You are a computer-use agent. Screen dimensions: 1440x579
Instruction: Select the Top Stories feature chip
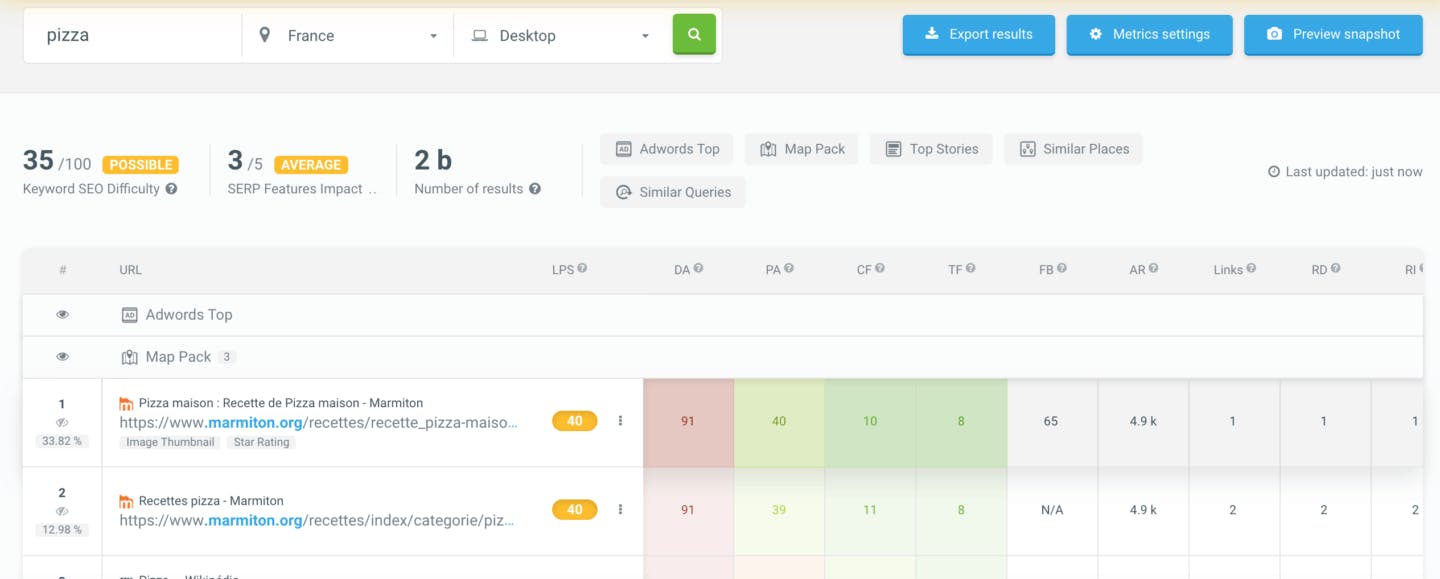pyautogui.click(x=931, y=149)
